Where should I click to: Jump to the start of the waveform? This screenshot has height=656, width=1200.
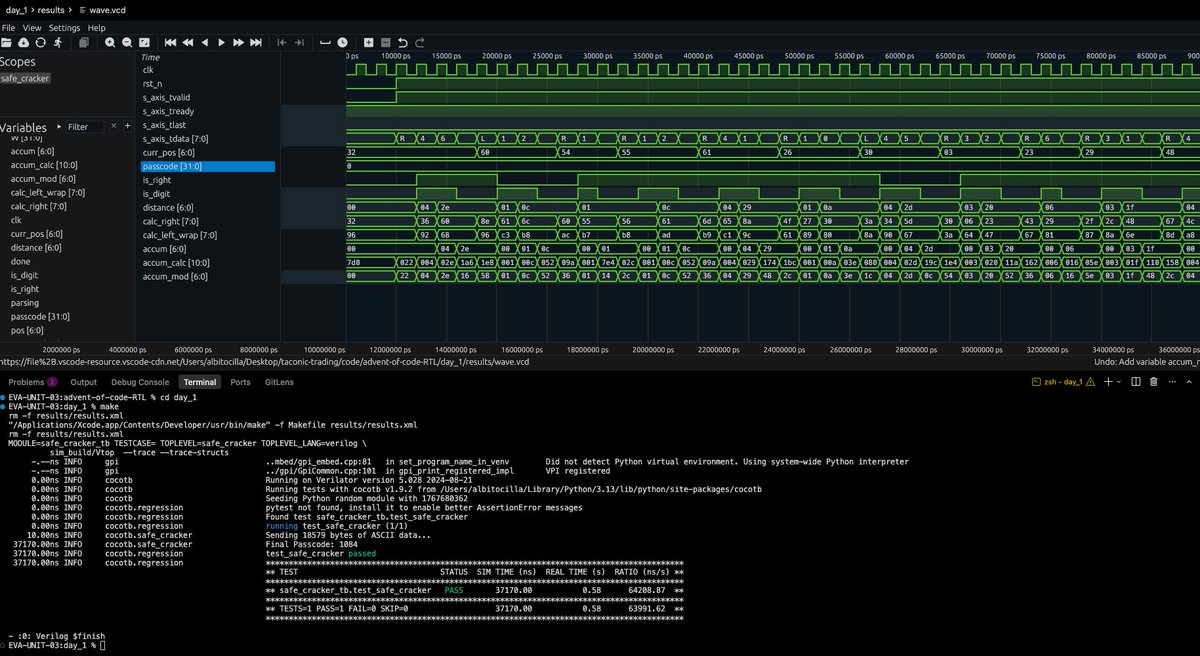pos(170,43)
